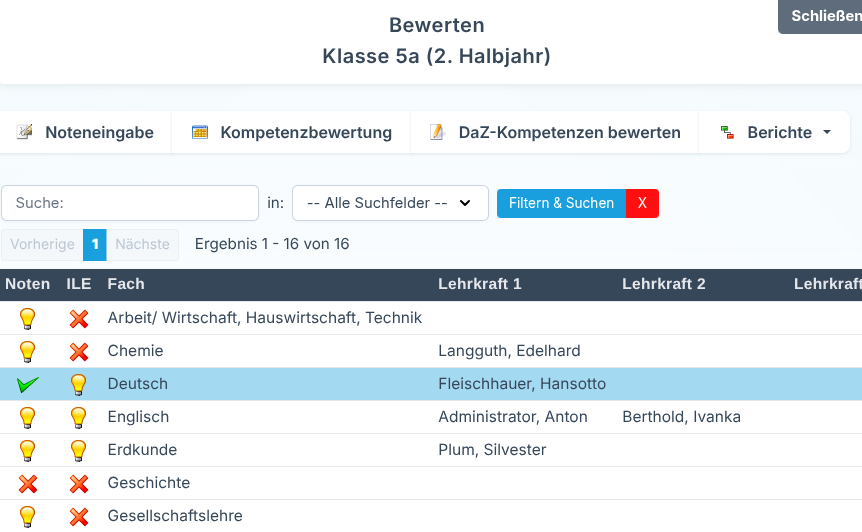
Task: Click the Noten red cross for Geschichte
Action: click(27, 483)
